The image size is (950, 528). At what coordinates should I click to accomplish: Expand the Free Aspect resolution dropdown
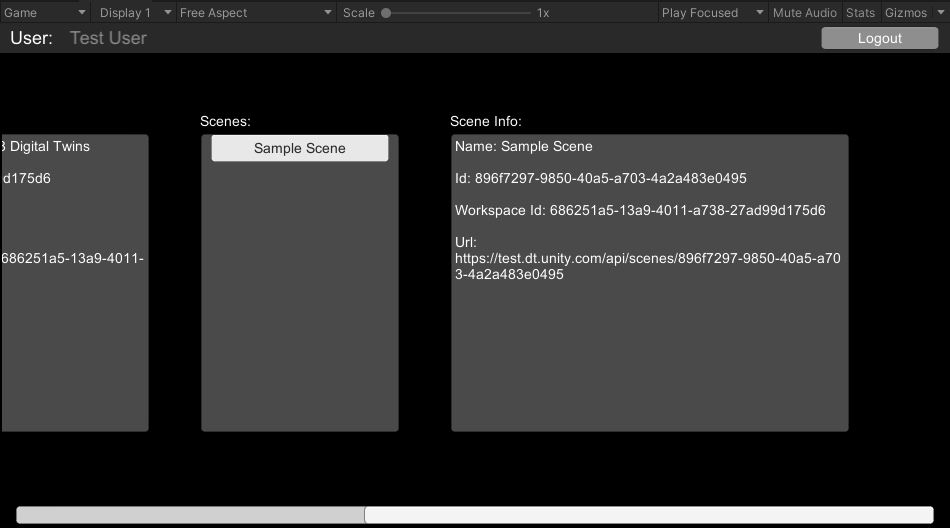coord(256,13)
